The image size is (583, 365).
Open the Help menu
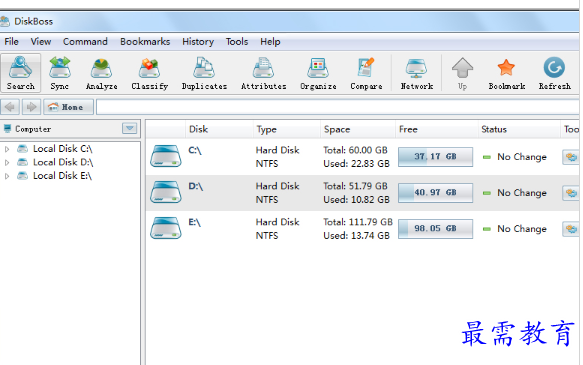(270, 42)
